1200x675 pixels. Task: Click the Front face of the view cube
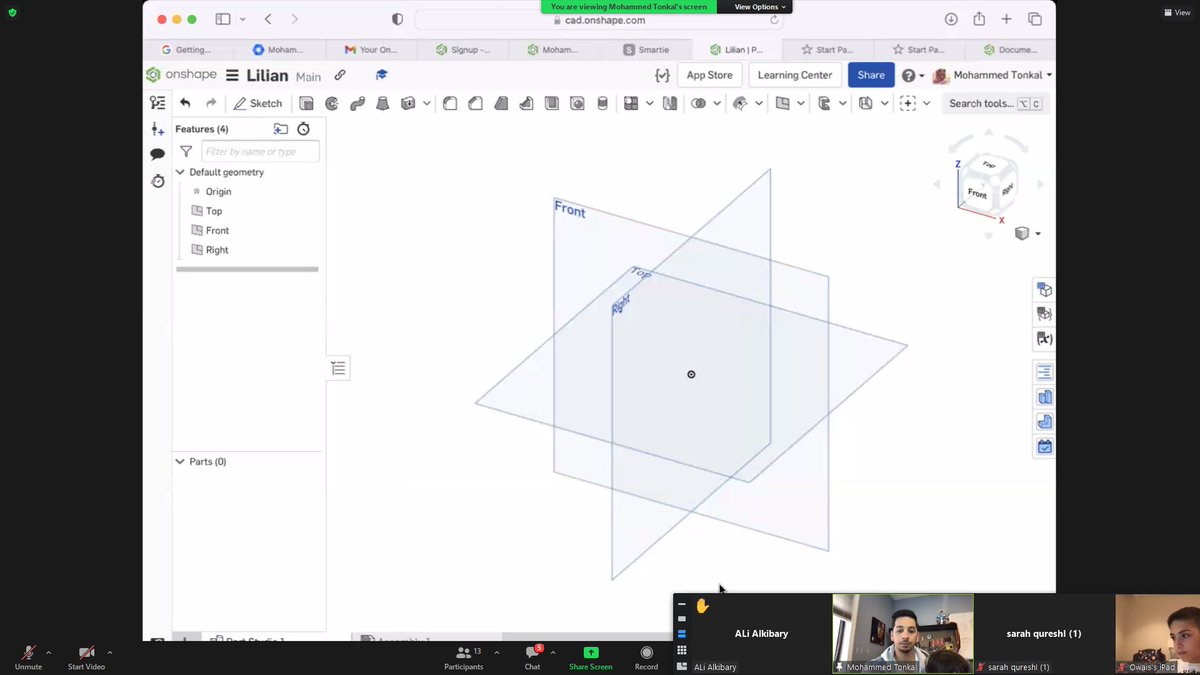tap(977, 194)
